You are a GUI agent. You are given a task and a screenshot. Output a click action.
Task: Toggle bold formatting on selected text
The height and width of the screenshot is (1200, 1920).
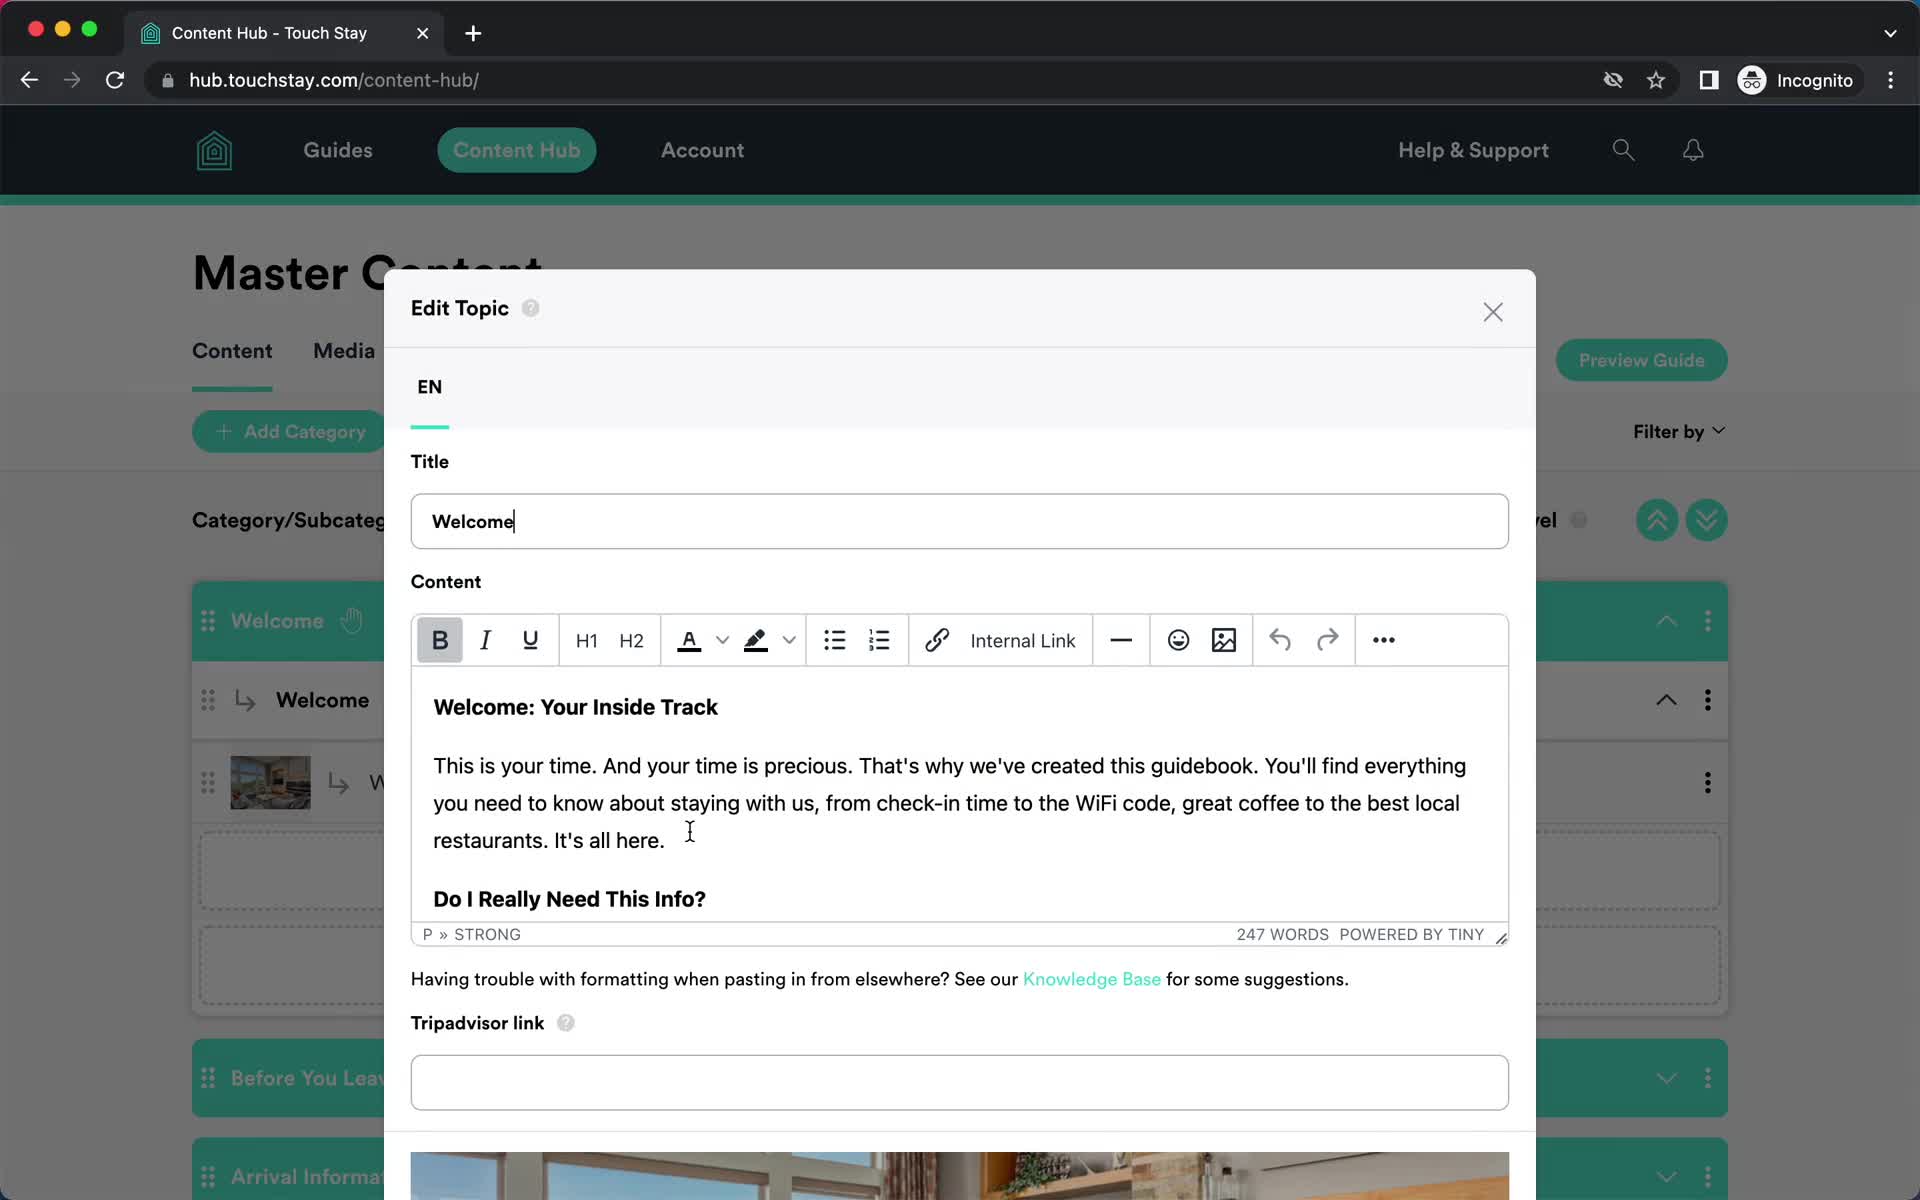pos(438,639)
